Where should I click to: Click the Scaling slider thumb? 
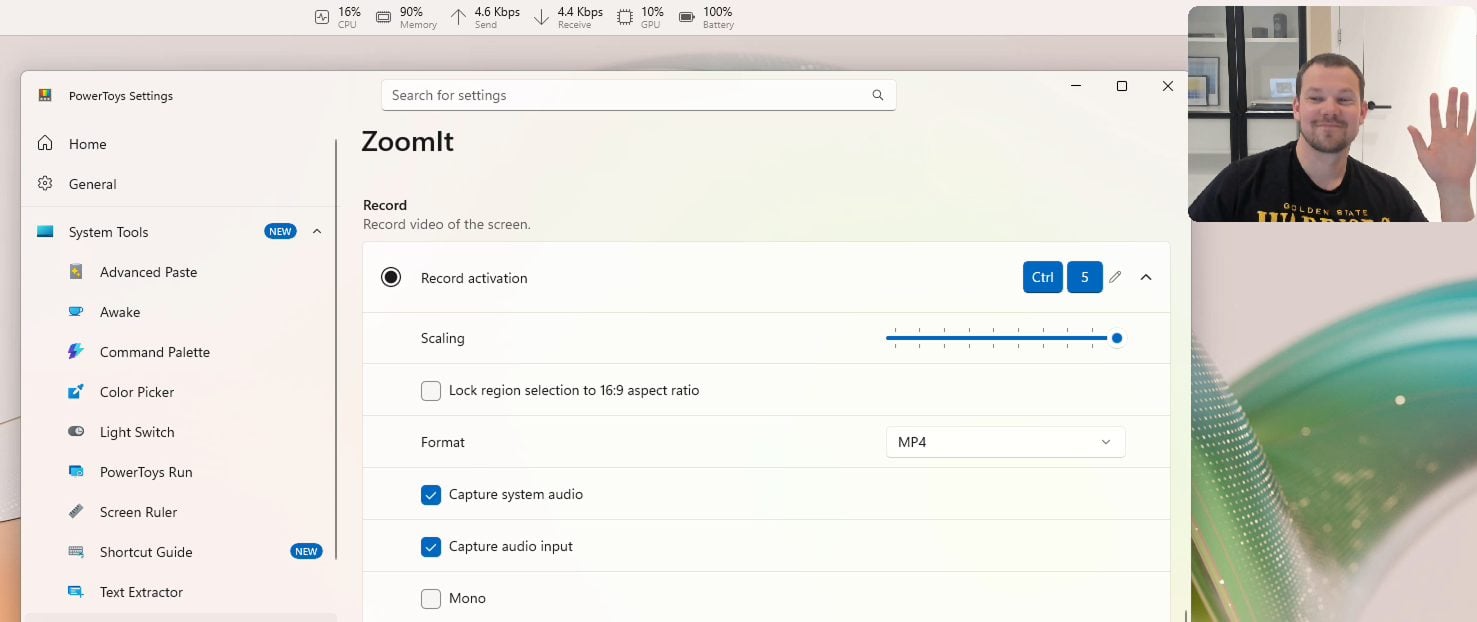click(1117, 338)
